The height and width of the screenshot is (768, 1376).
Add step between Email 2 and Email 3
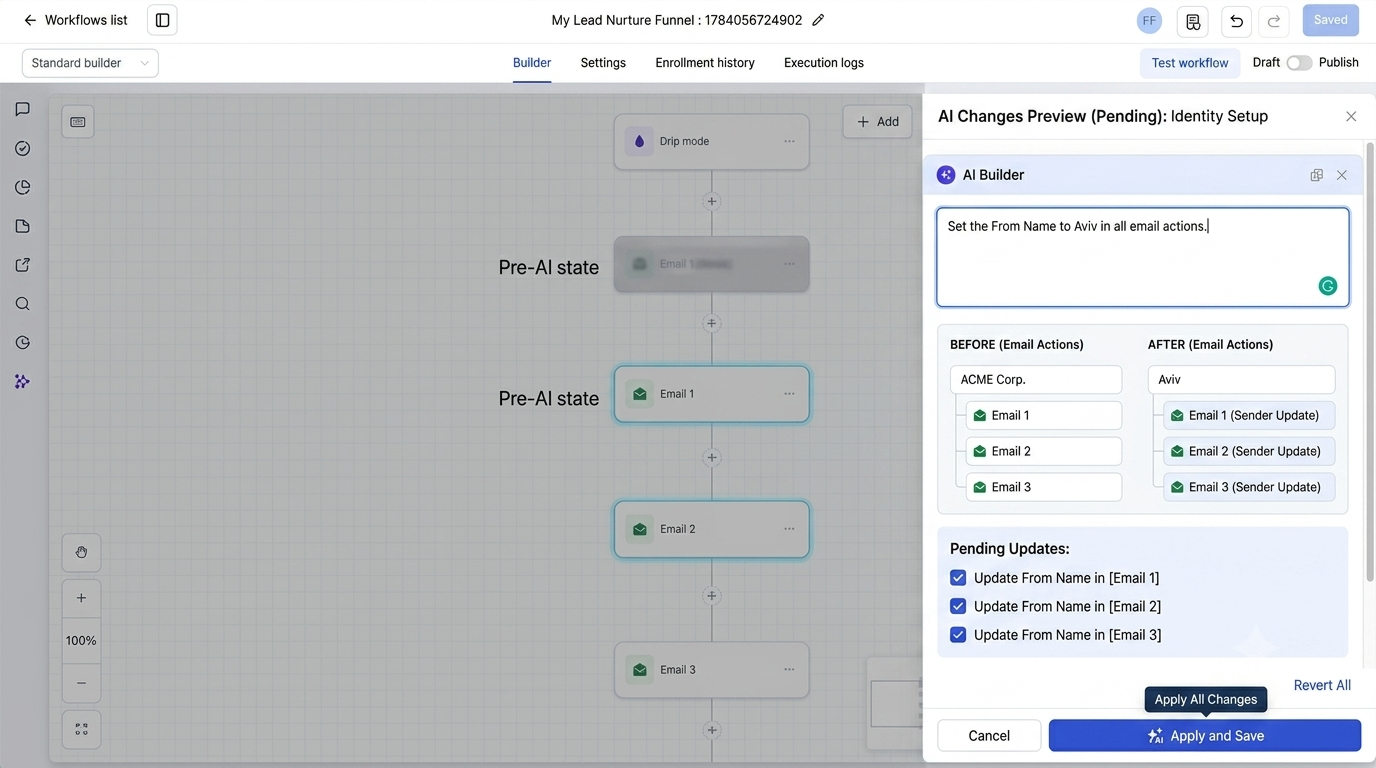point(712,596)
